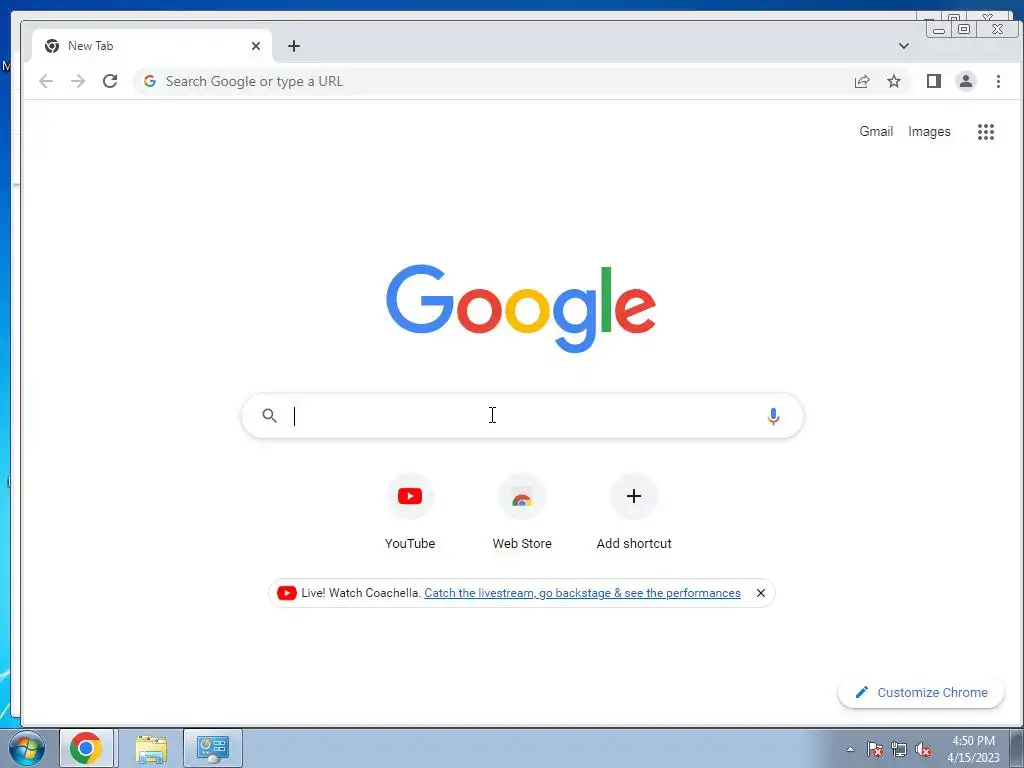Screen dimensions: 1024x768
Task: Start voice search with the microphone
Action: (x=773, y=416)
